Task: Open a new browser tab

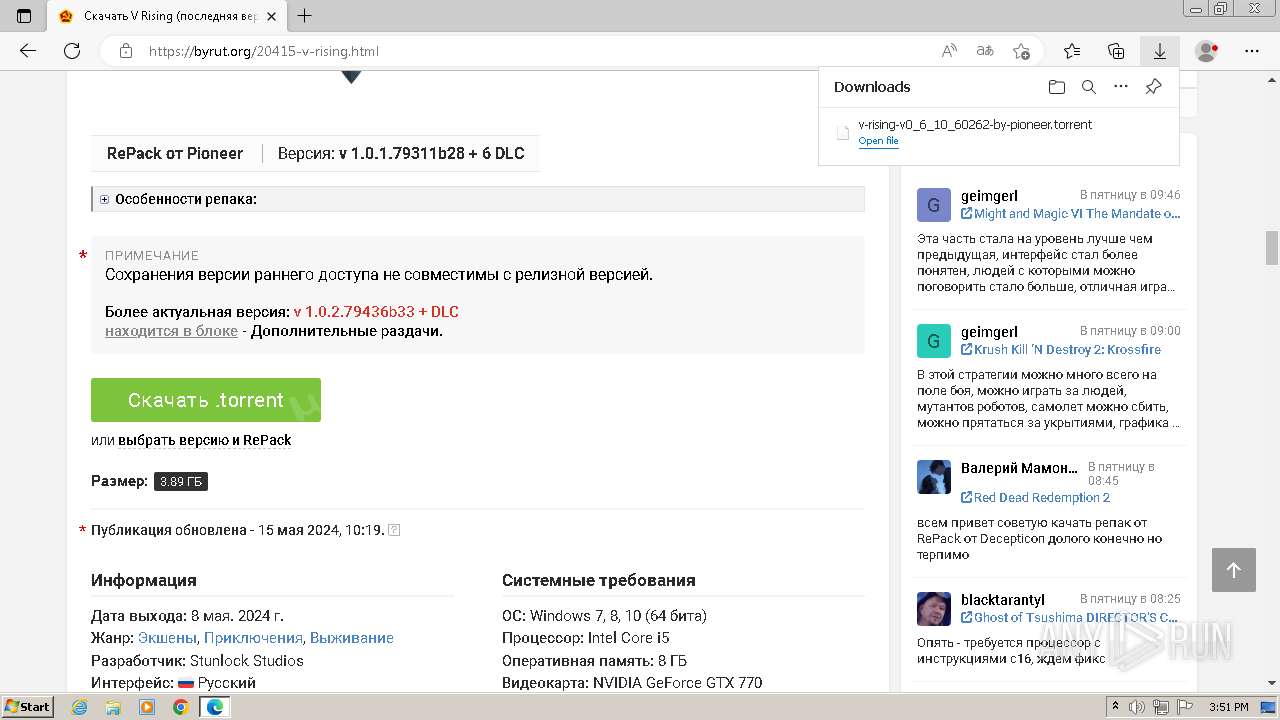Action: [305, 16]
